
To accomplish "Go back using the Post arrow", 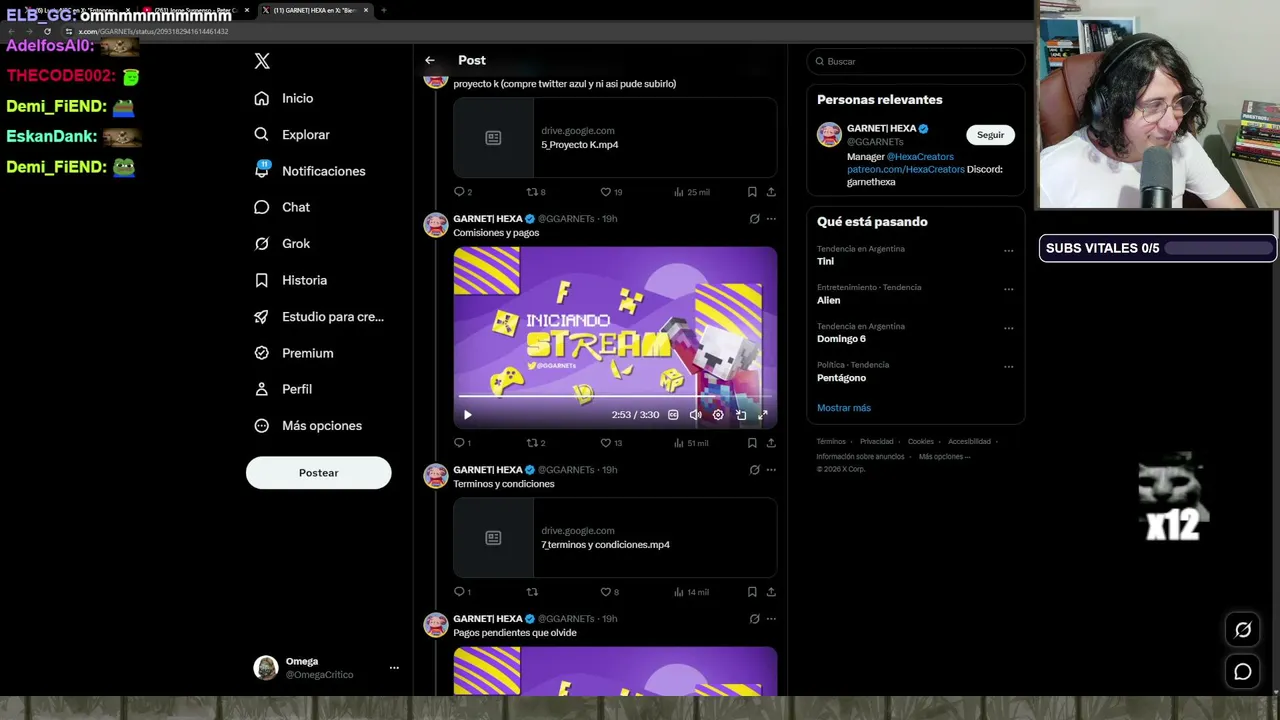I will [x=430, y=60].
